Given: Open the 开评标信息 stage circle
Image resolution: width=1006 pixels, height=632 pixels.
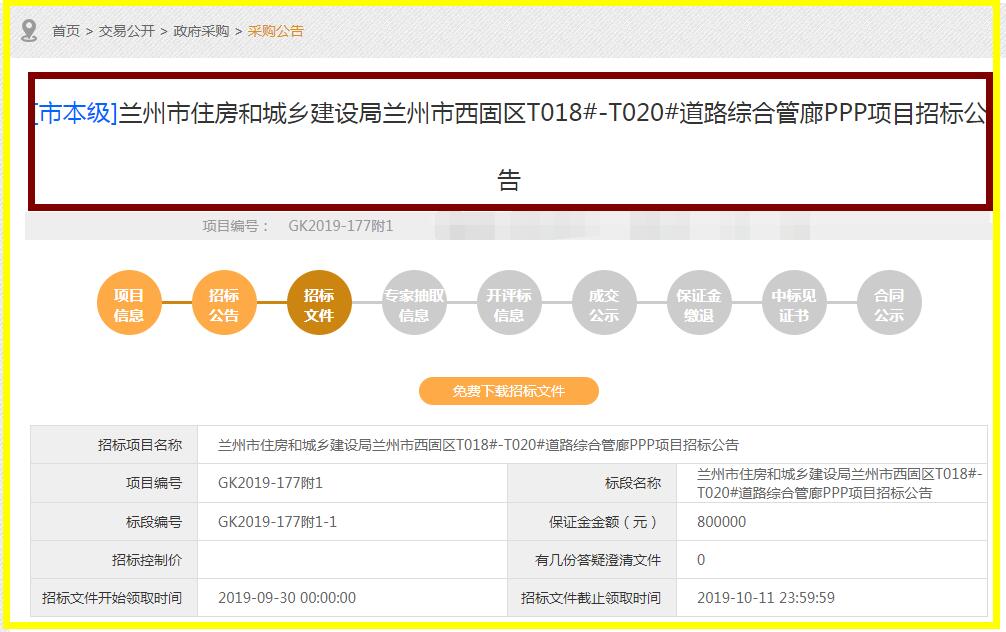Looking at the screenshot, I should click(x=509, y=302).
